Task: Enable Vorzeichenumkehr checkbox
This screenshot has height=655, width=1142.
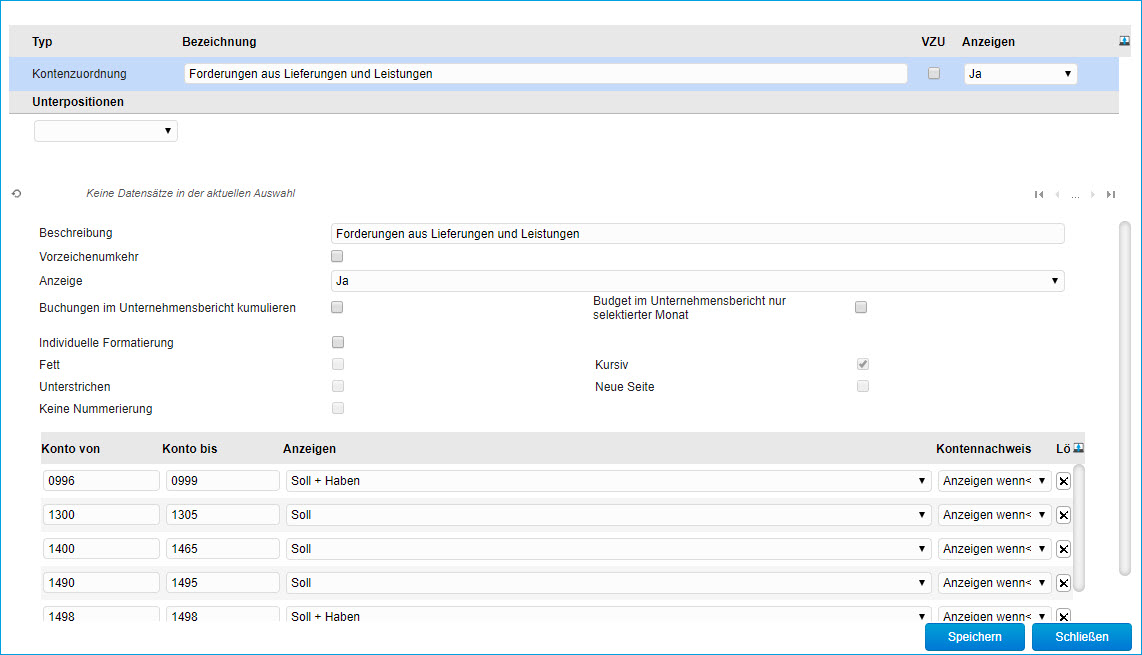Action: (336, 256)
